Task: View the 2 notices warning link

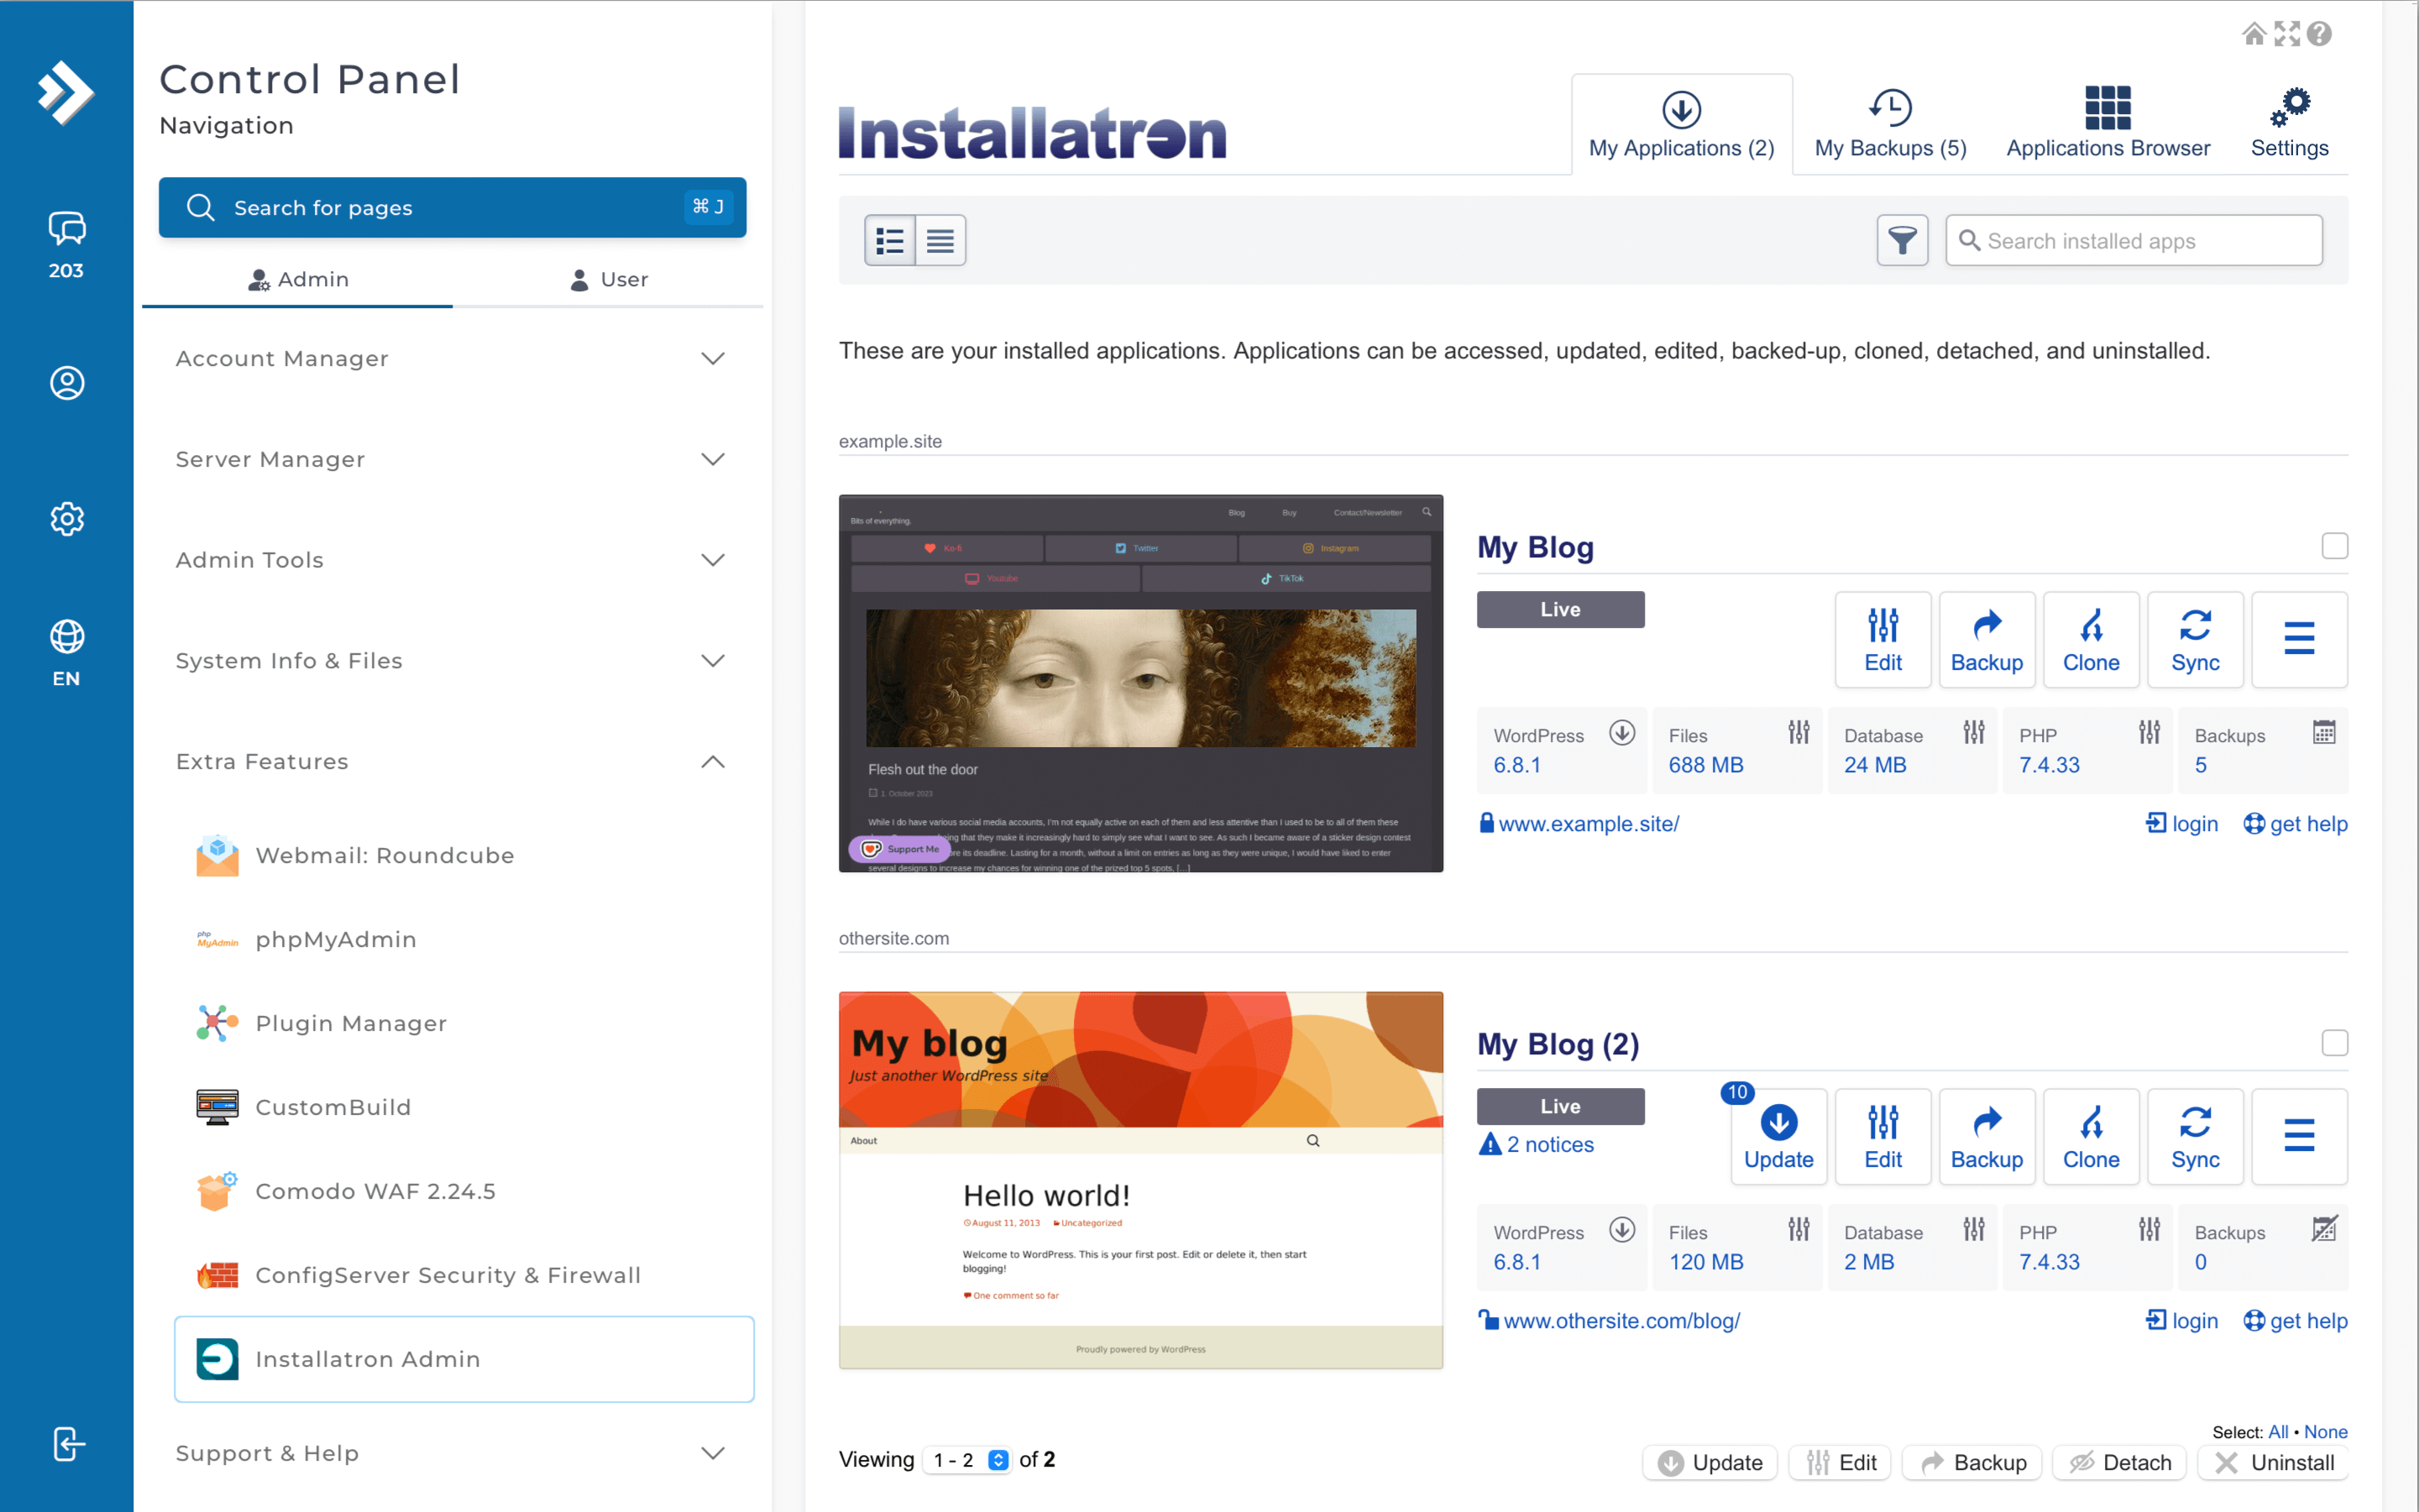Action: click(1537, 1145)
